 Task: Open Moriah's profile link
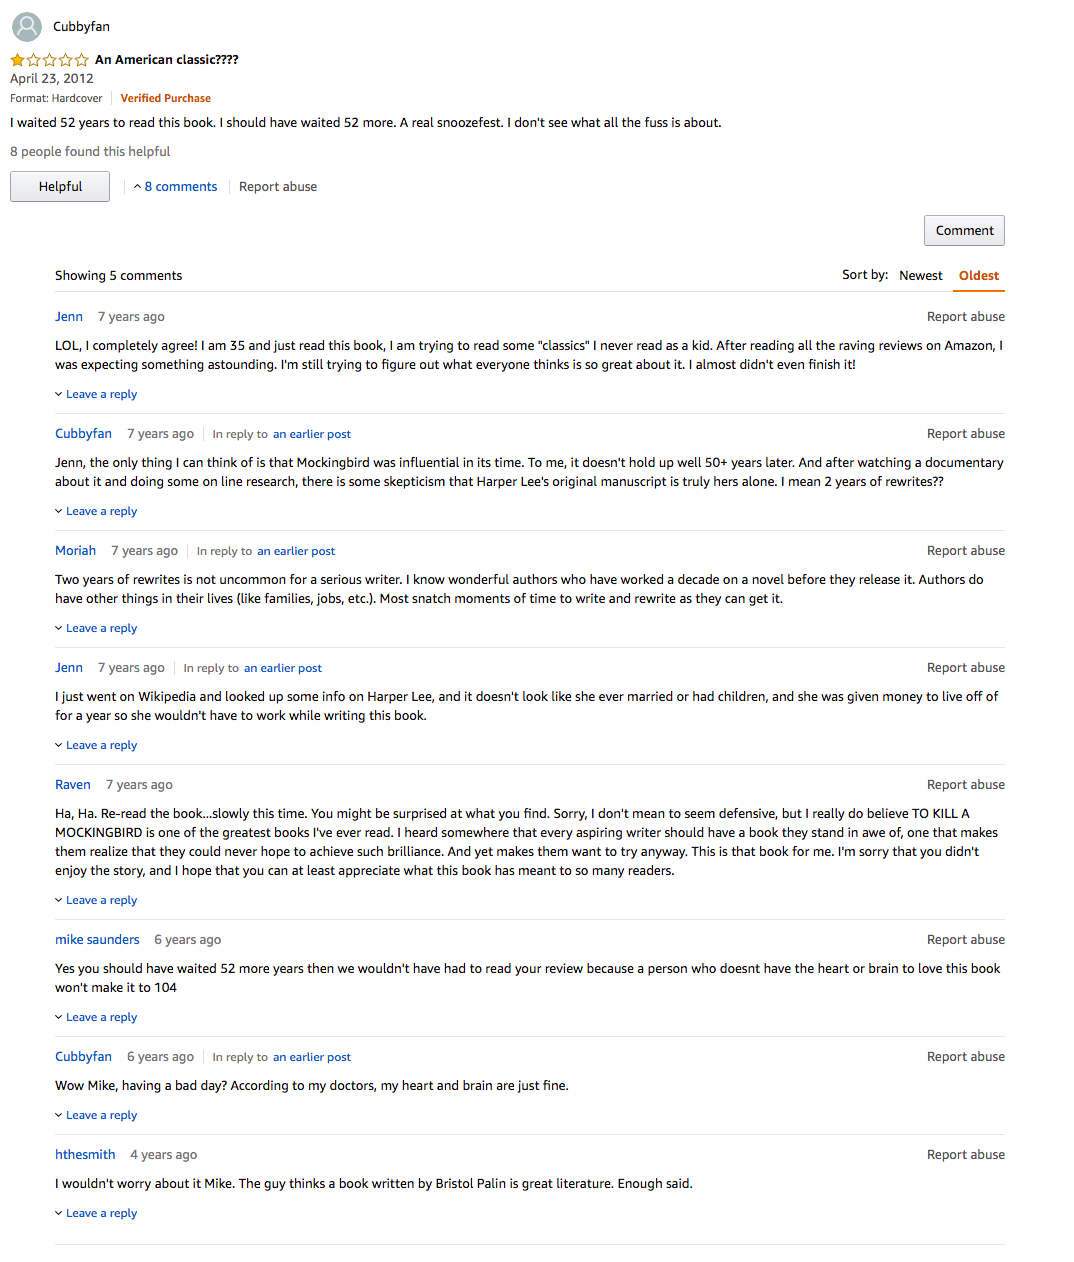pyautogui.click(x=75, y=550)
